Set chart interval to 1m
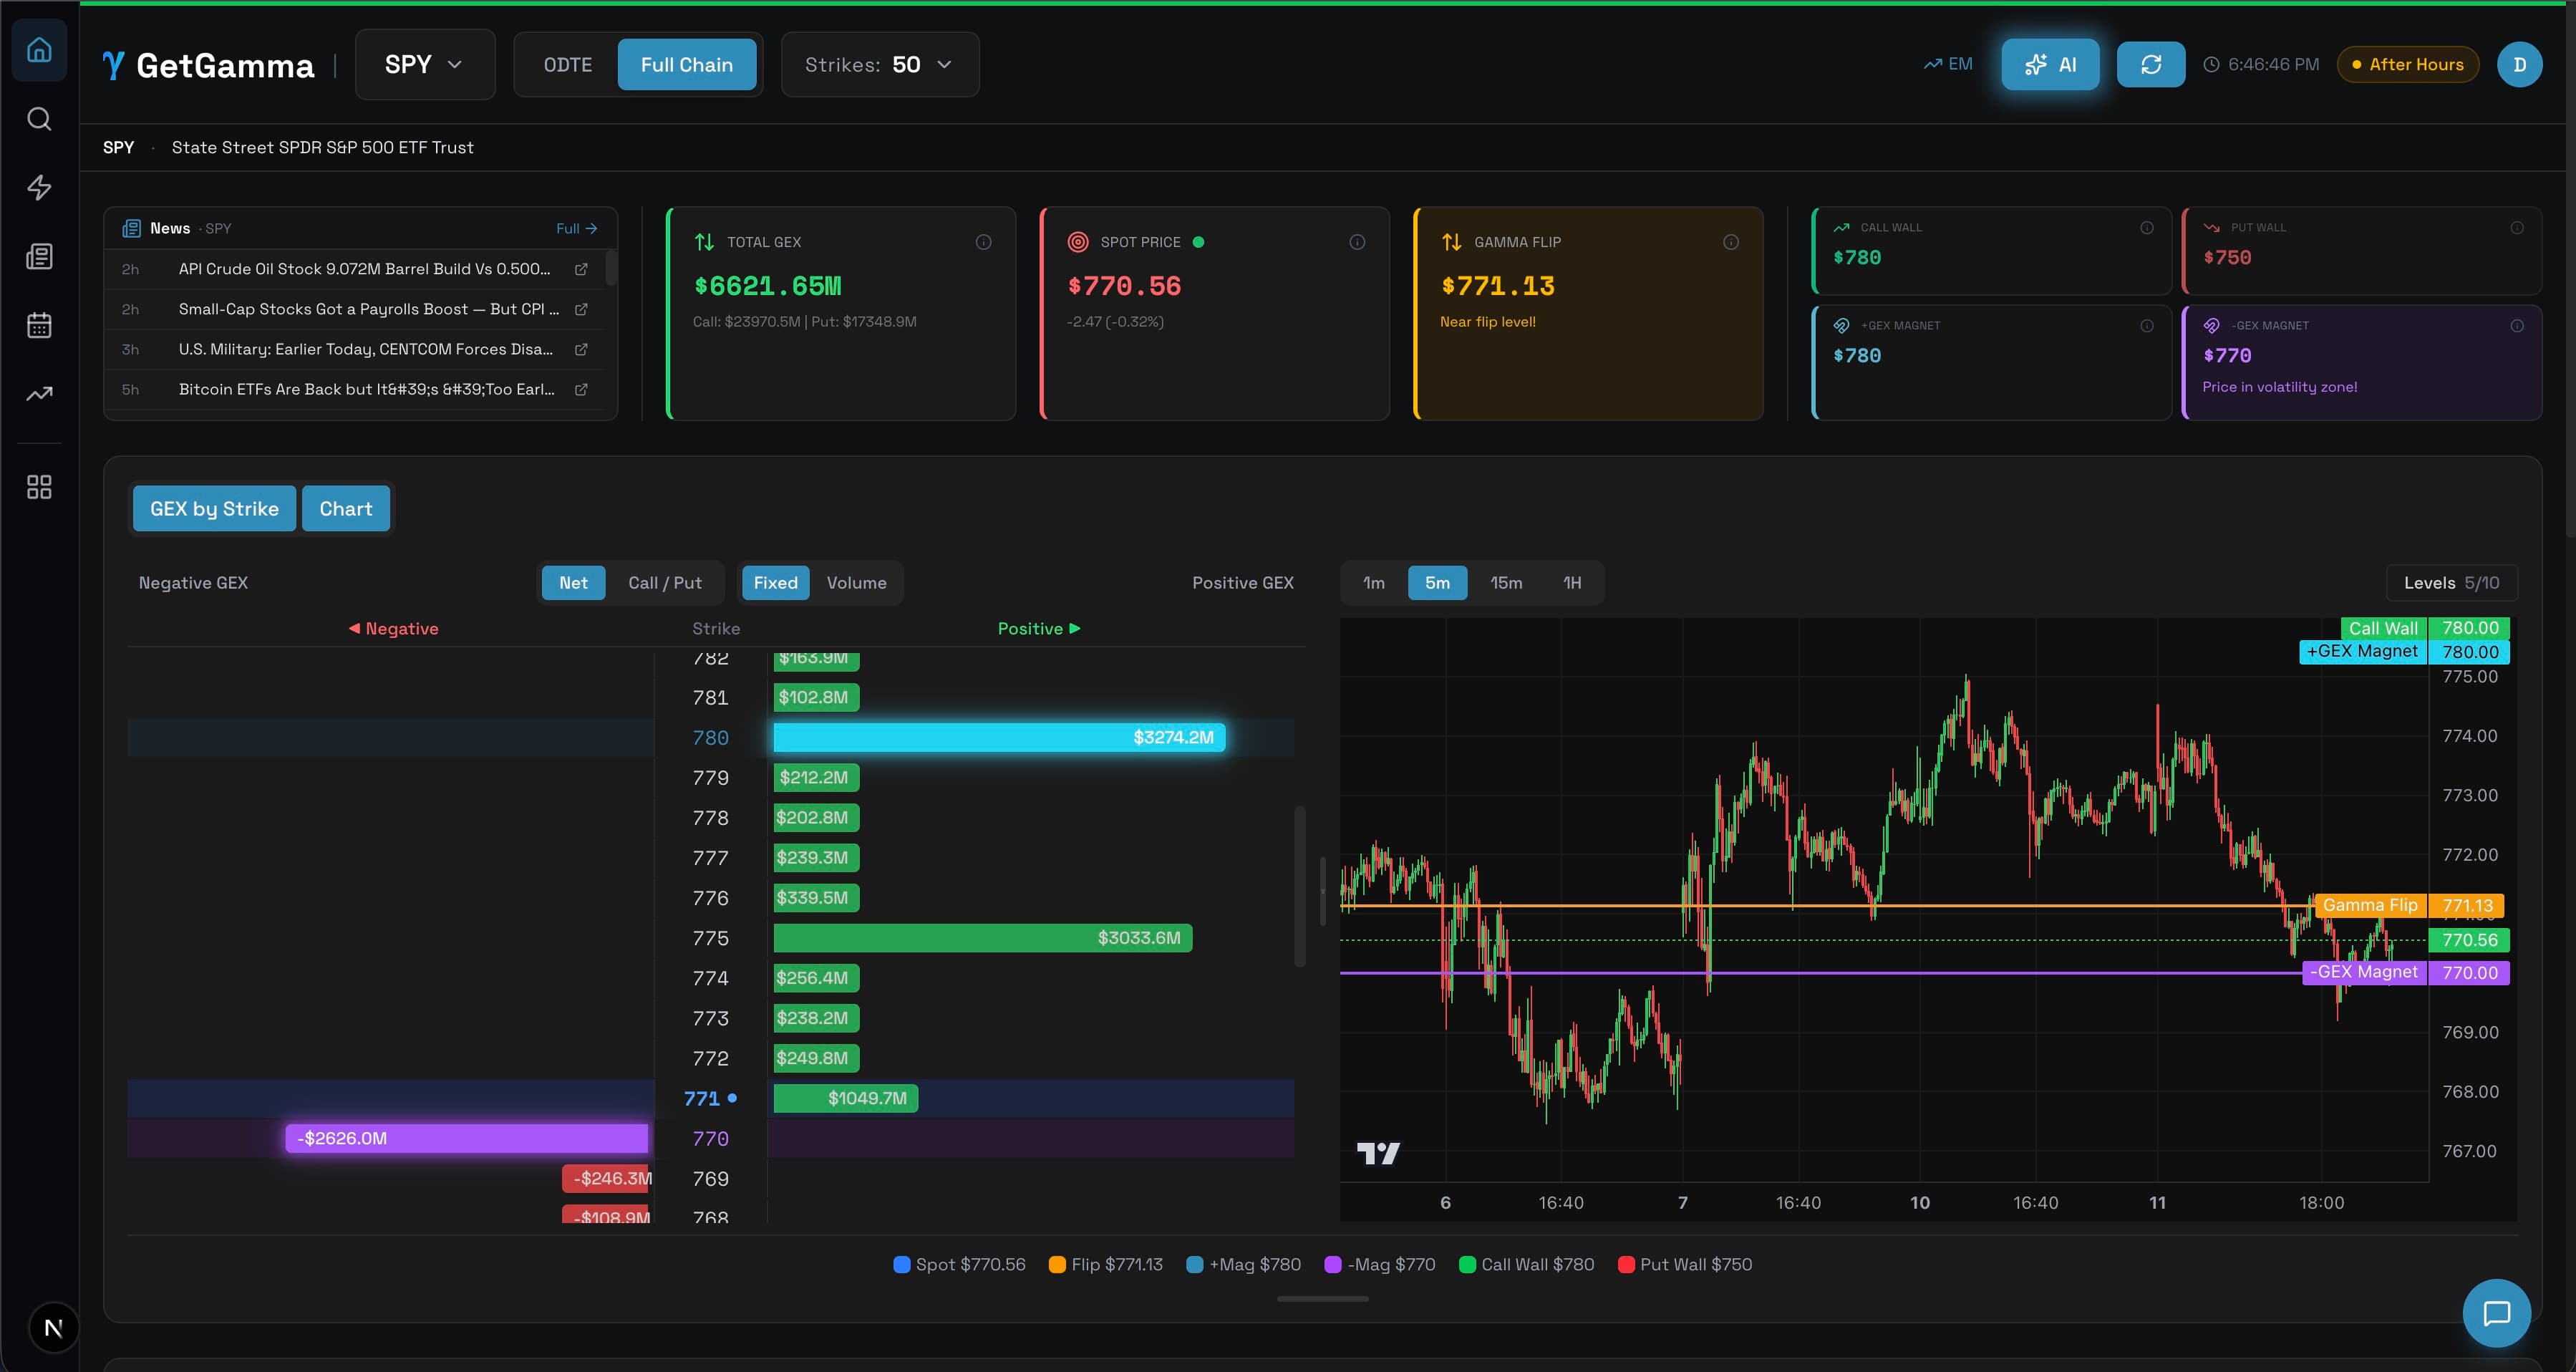 tap(1373, 583)
